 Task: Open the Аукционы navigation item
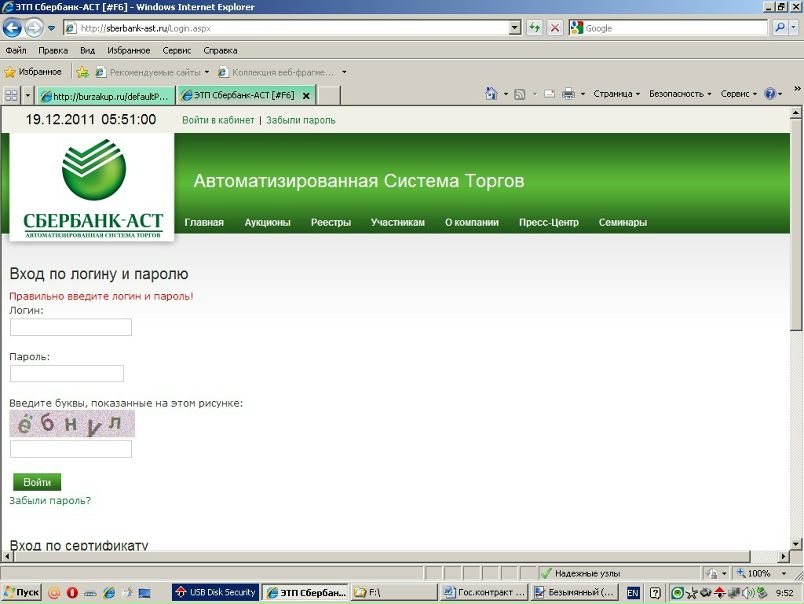click(x=267, y=222)
